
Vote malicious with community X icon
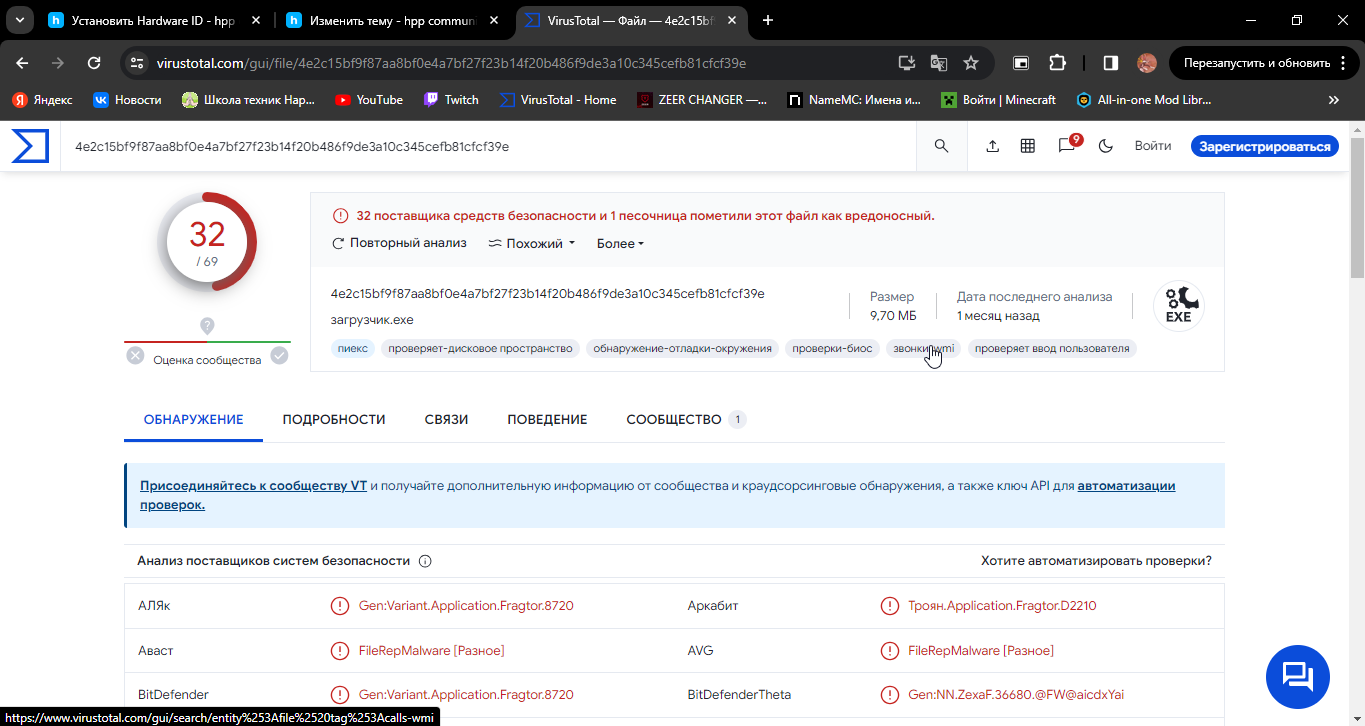(x=135, y=355)
